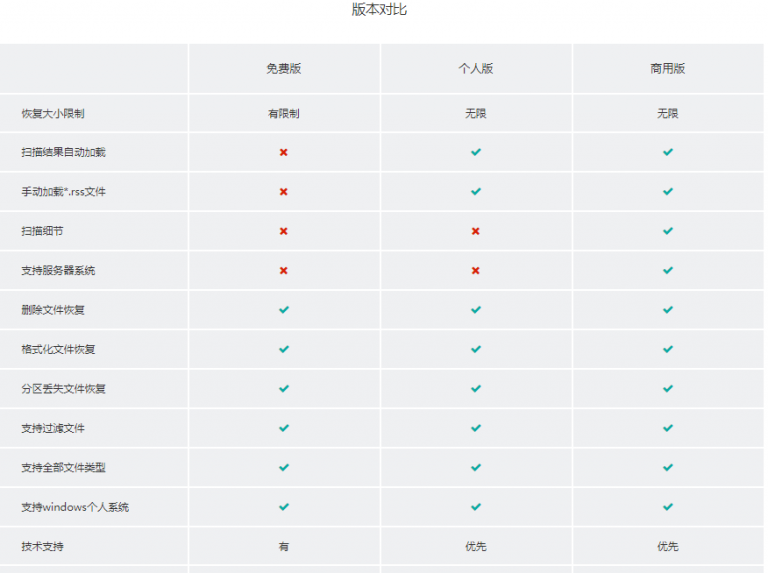Click the 恢复大小限制 row label
The image size is (768, 573).
52,114
